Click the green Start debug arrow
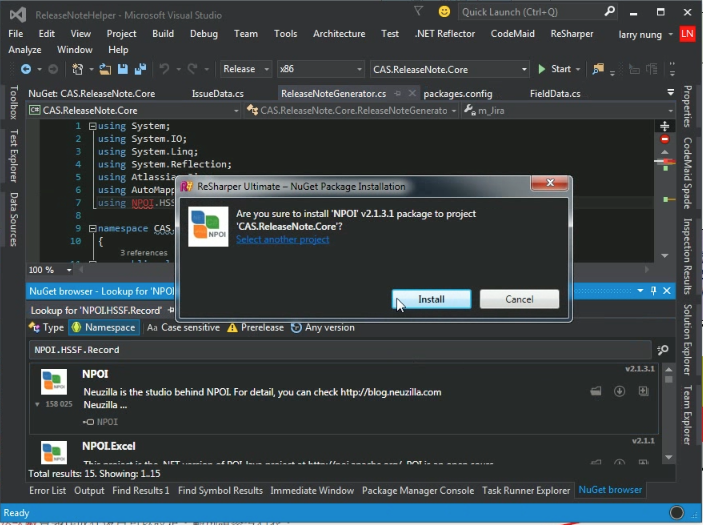 coord(542,69)
